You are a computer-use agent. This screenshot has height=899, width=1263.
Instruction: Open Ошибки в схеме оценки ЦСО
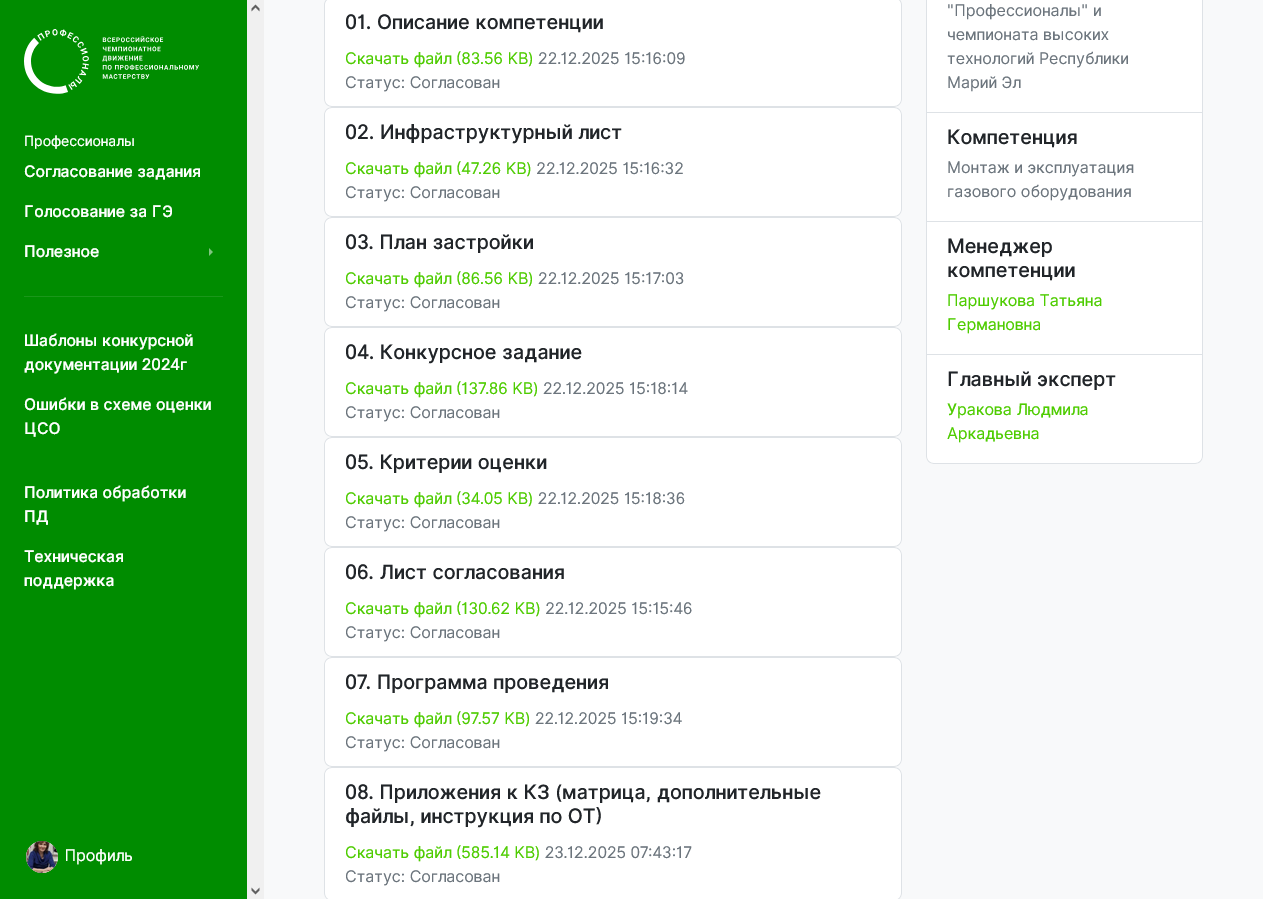pyautogui.click(x=117, y=416)
